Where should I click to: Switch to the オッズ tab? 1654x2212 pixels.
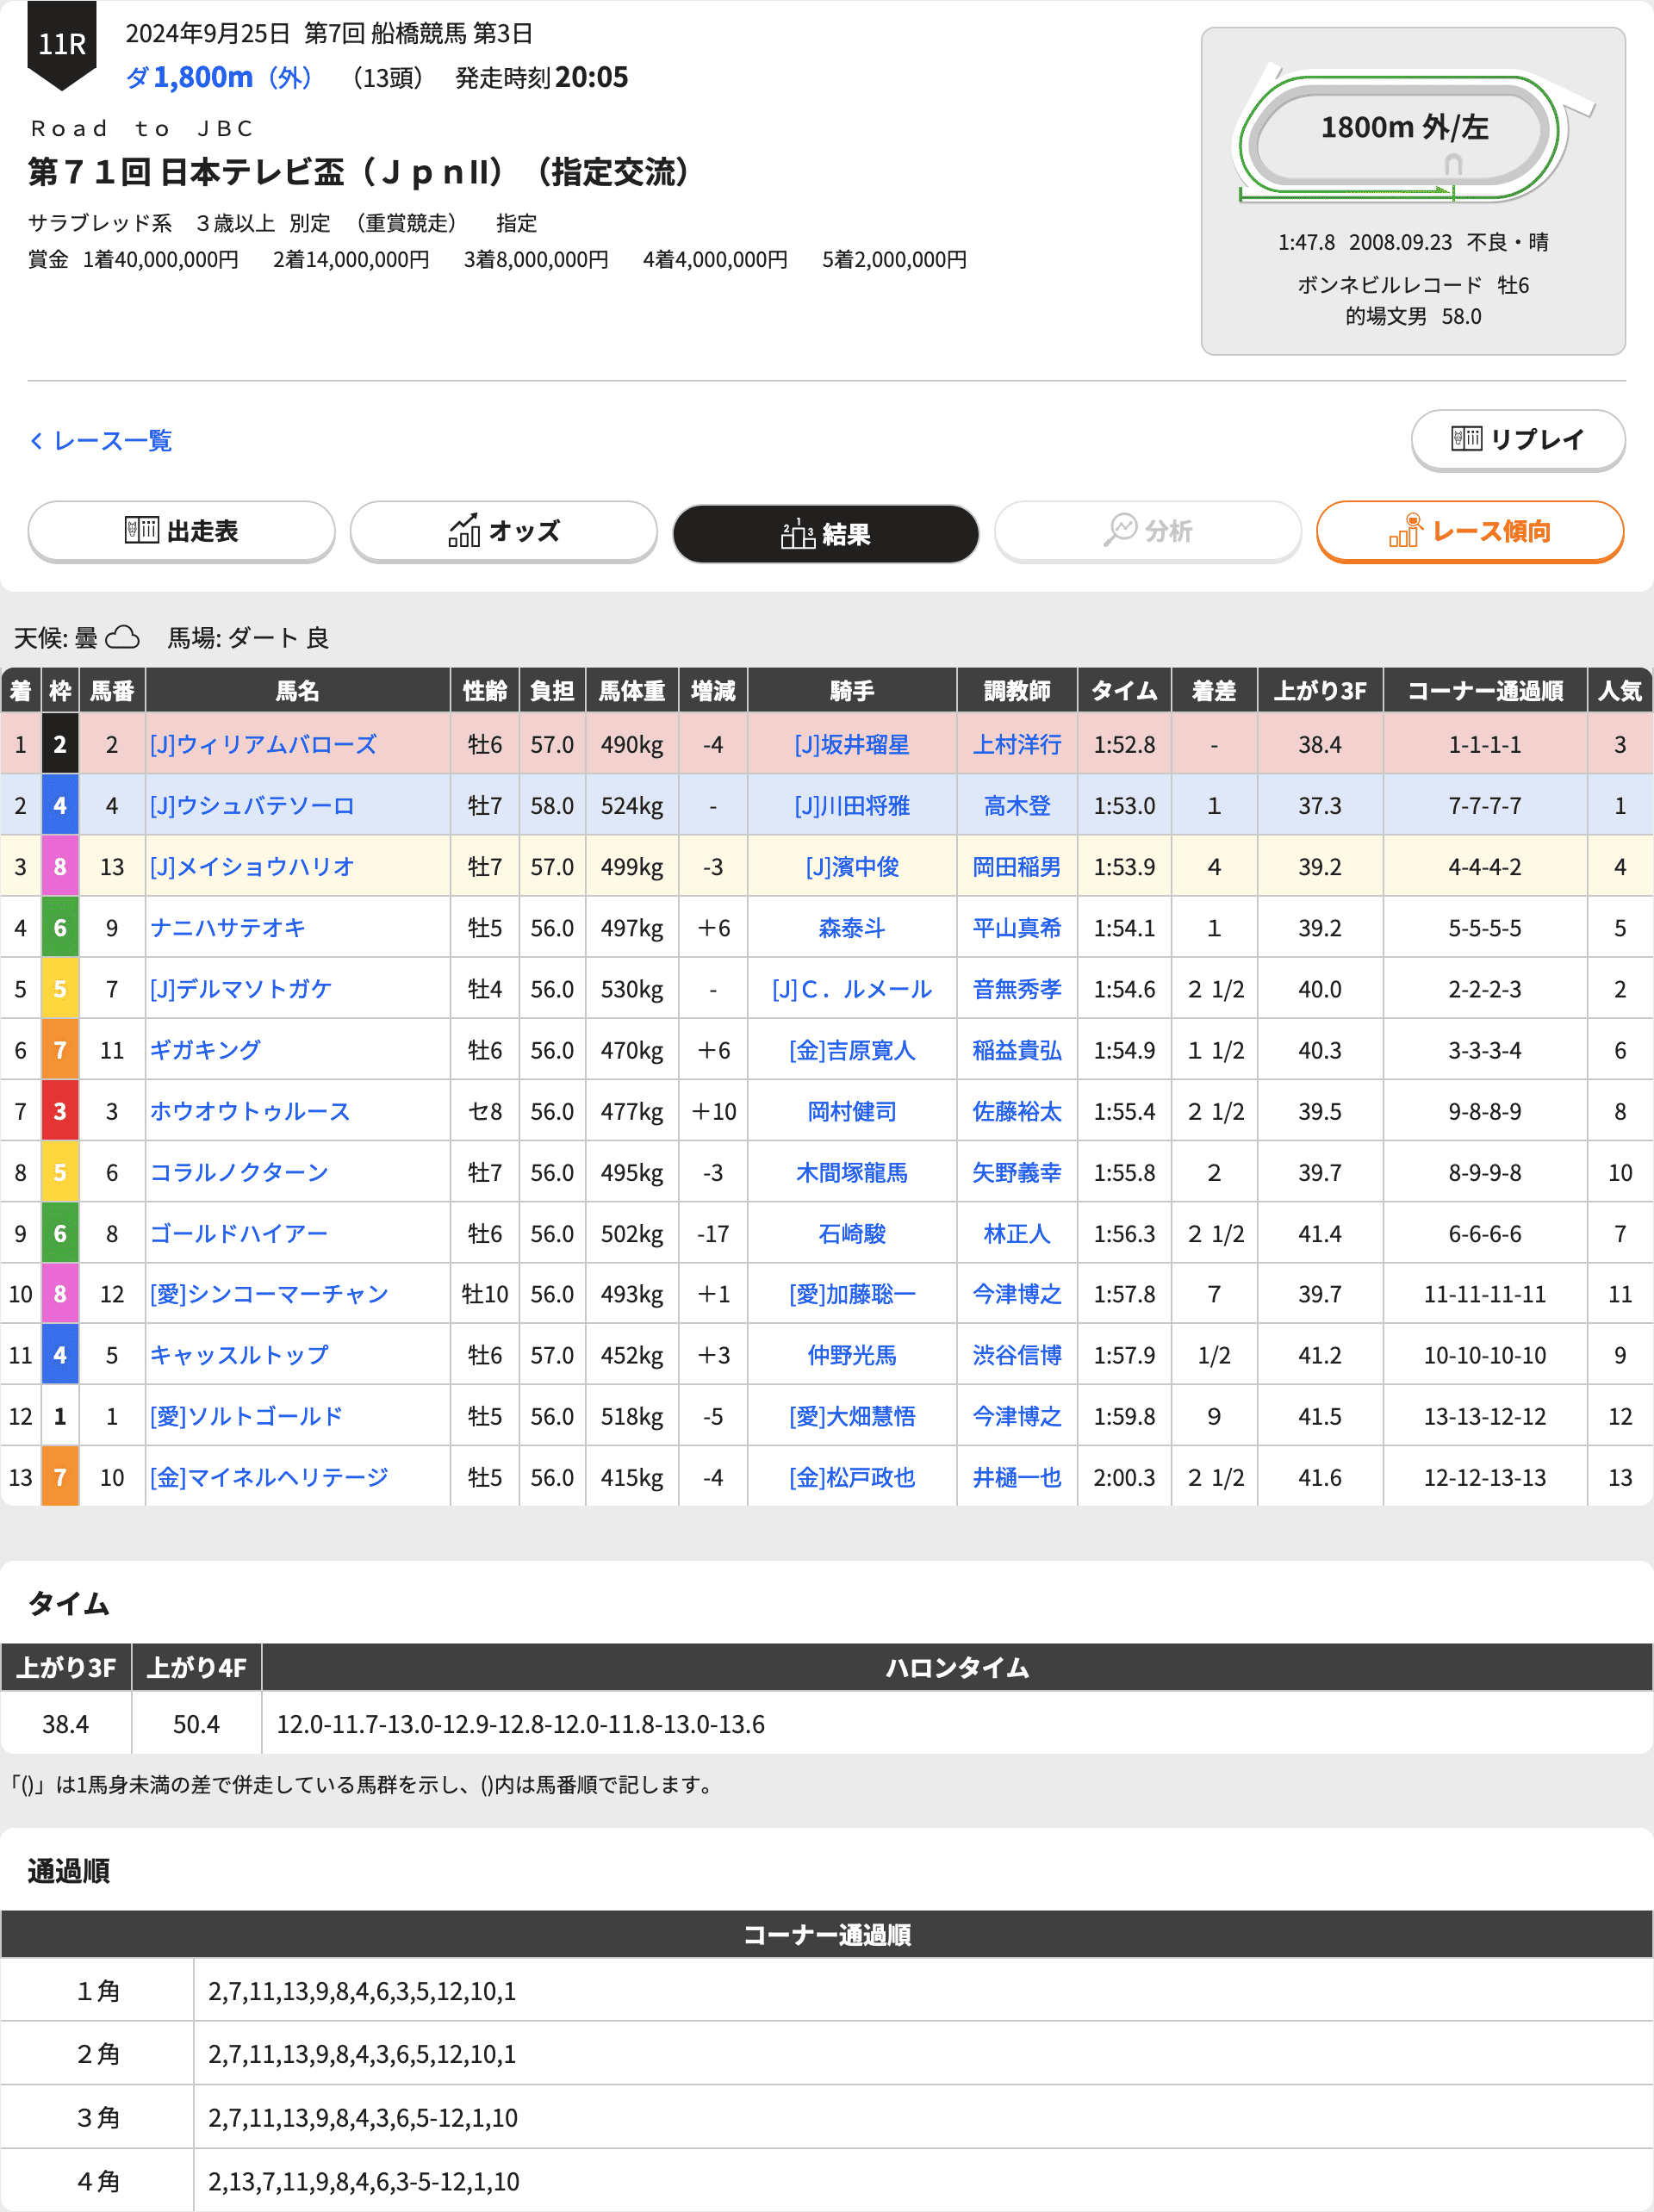coord(503,531)
